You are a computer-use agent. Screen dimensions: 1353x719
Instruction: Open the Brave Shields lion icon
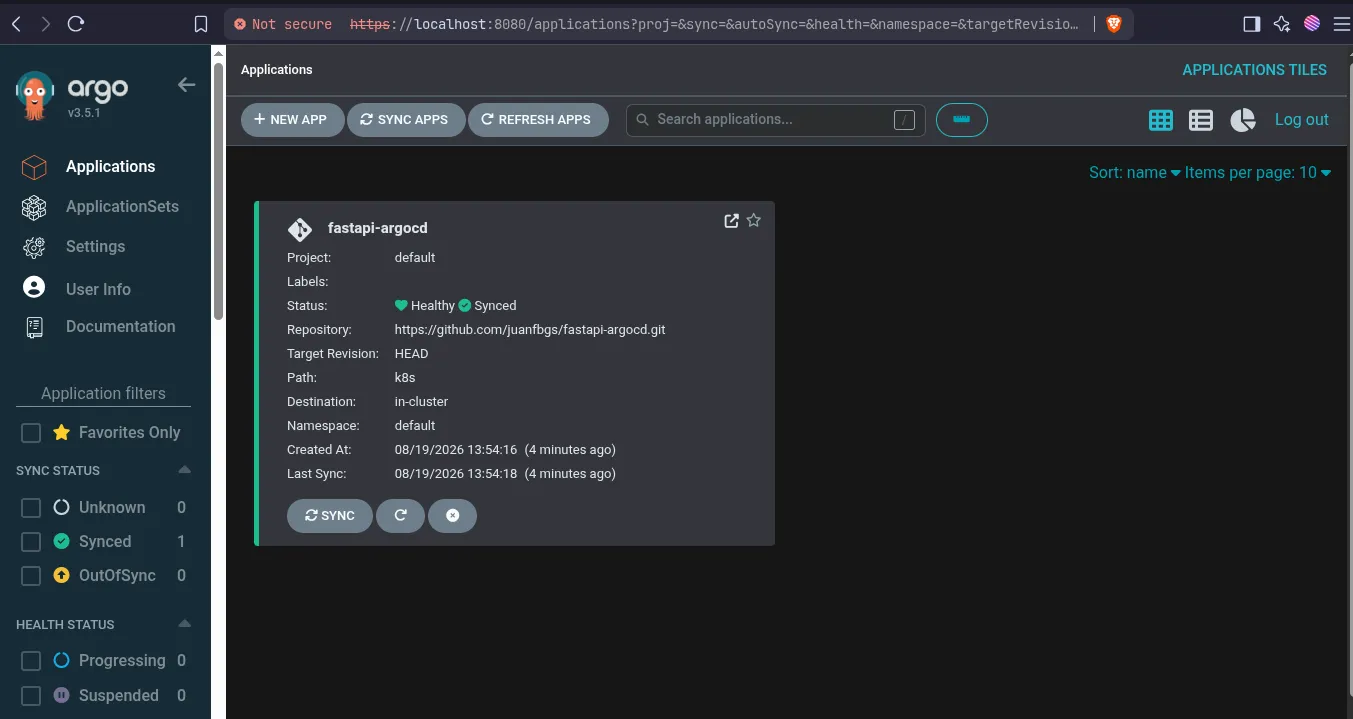tap(1114, 24)
